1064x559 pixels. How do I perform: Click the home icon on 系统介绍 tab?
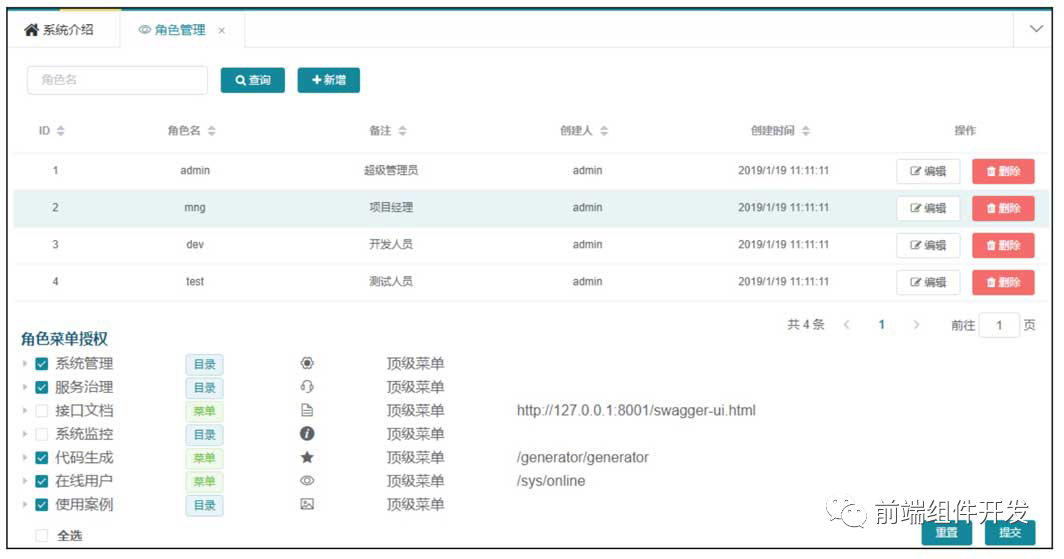click(x=31, y=30)
